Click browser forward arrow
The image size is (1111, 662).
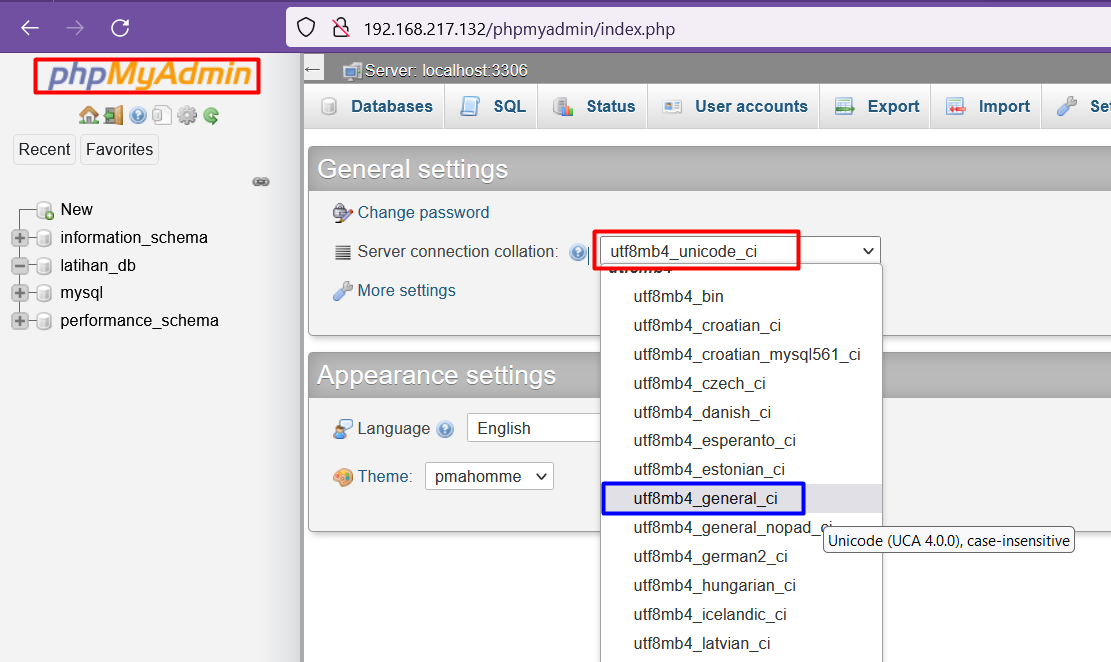(x=74, y=28)
